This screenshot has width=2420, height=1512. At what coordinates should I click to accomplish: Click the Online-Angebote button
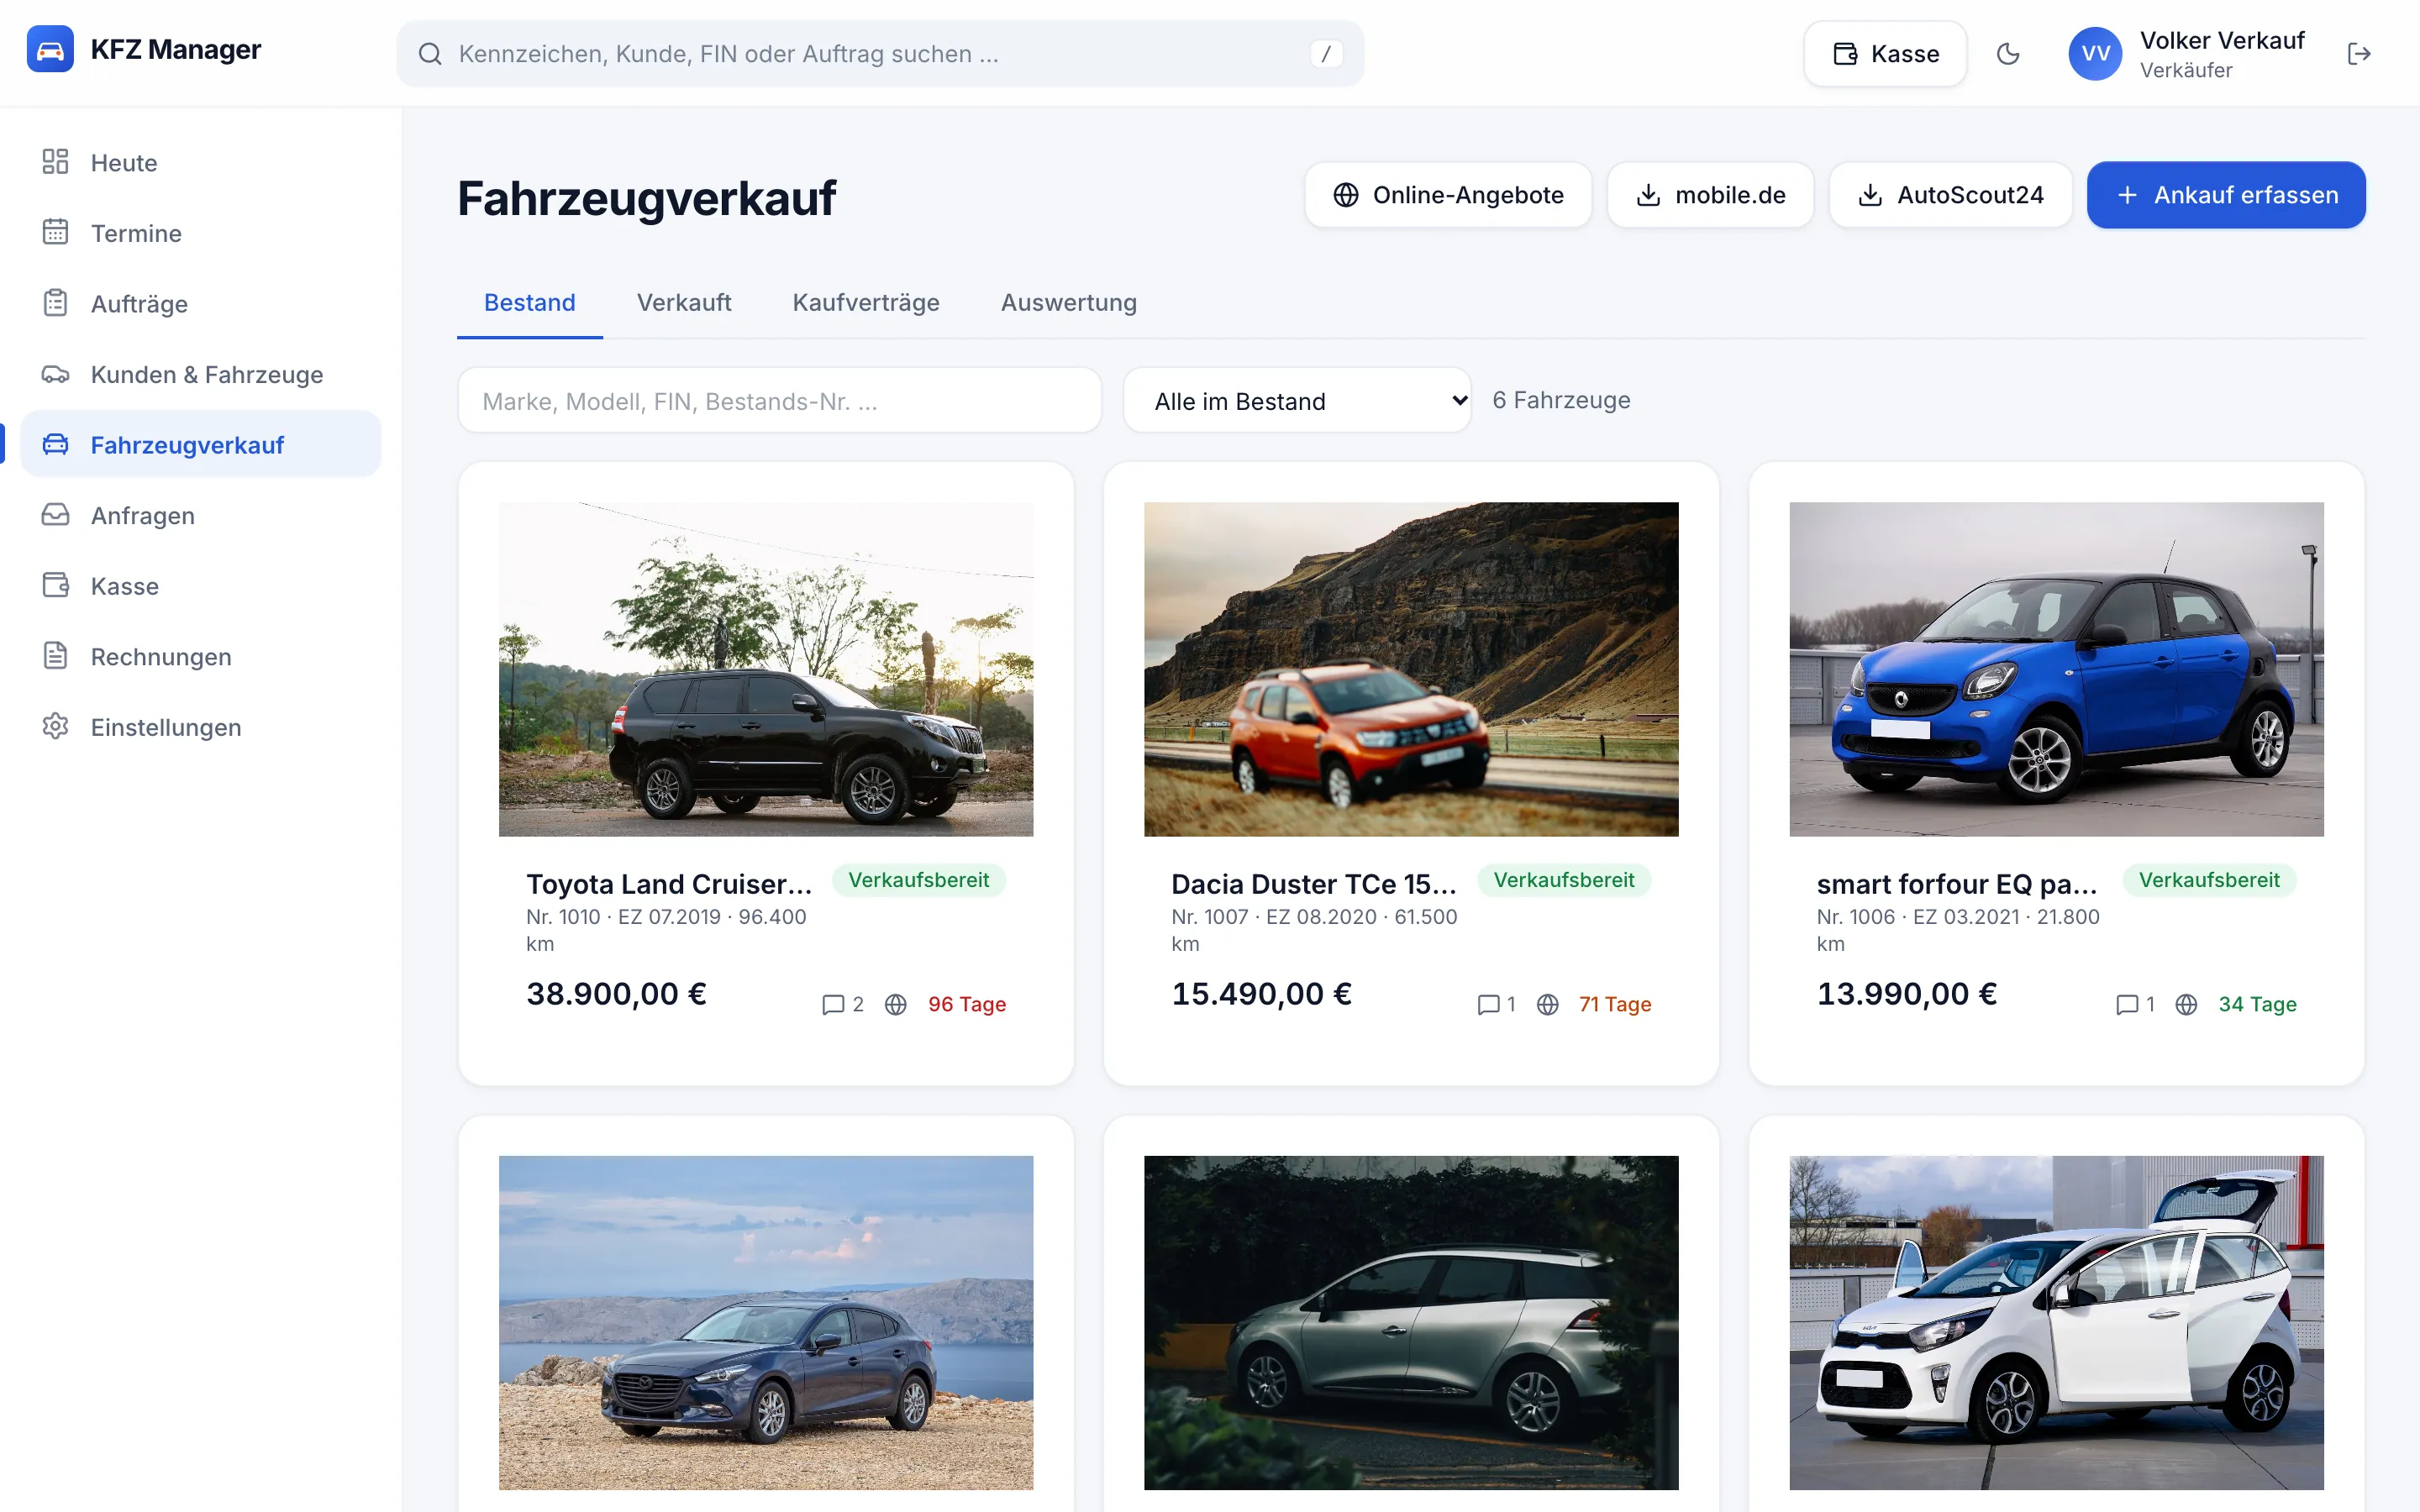point(1448,195)
